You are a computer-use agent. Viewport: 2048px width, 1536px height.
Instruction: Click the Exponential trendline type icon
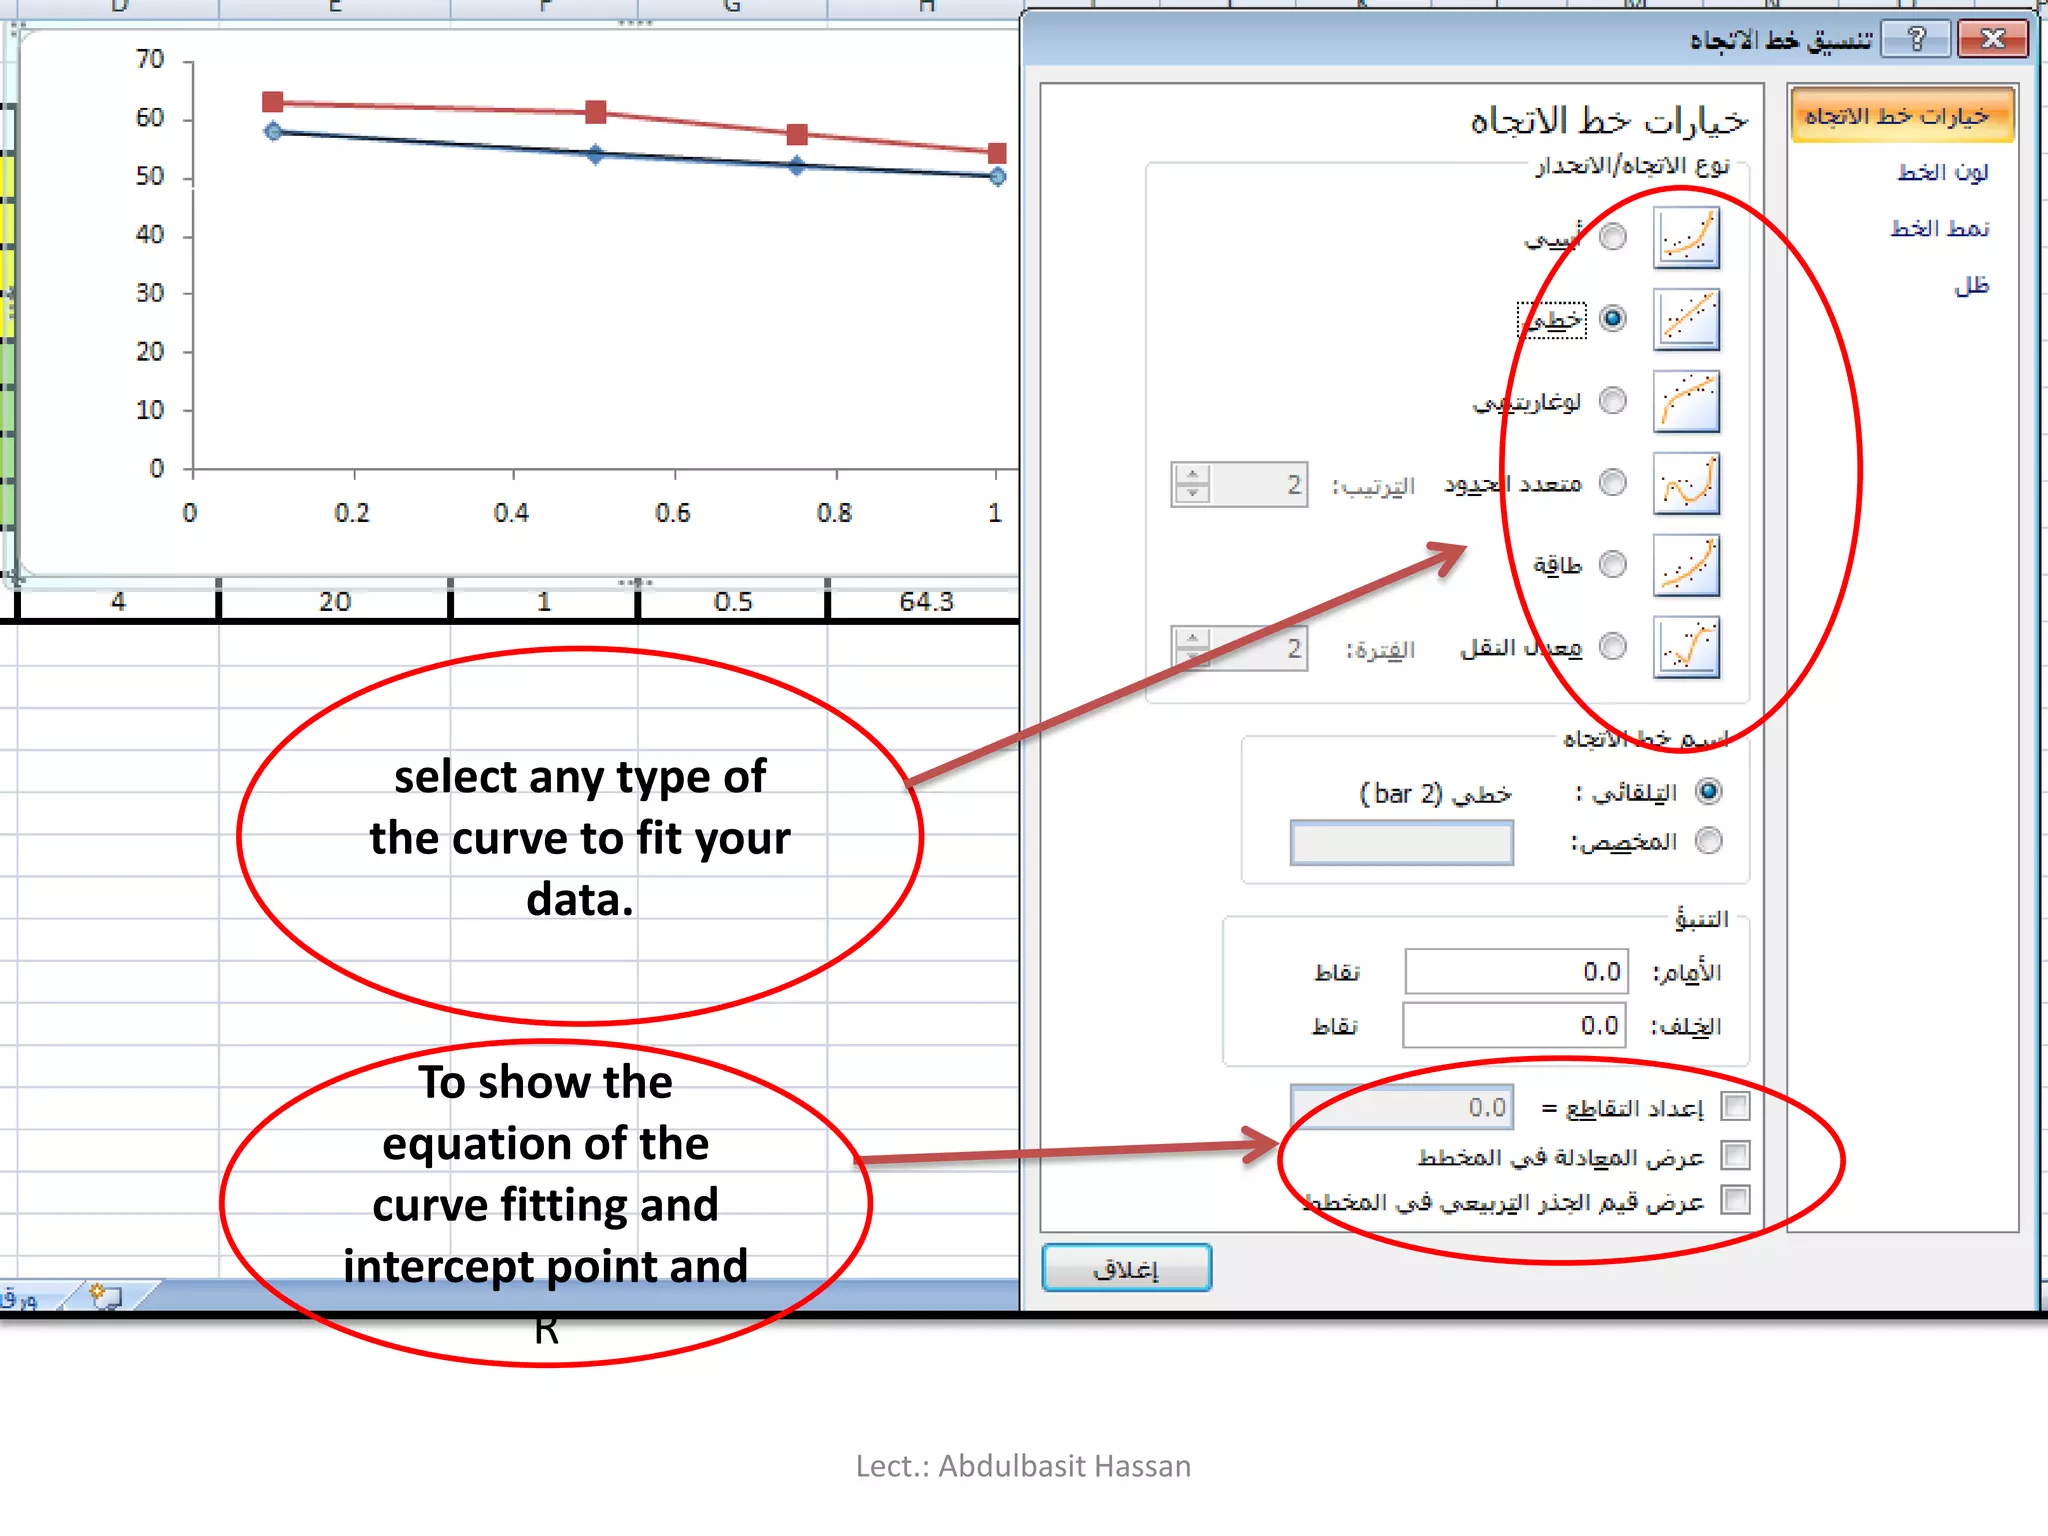coord(1686,238)
